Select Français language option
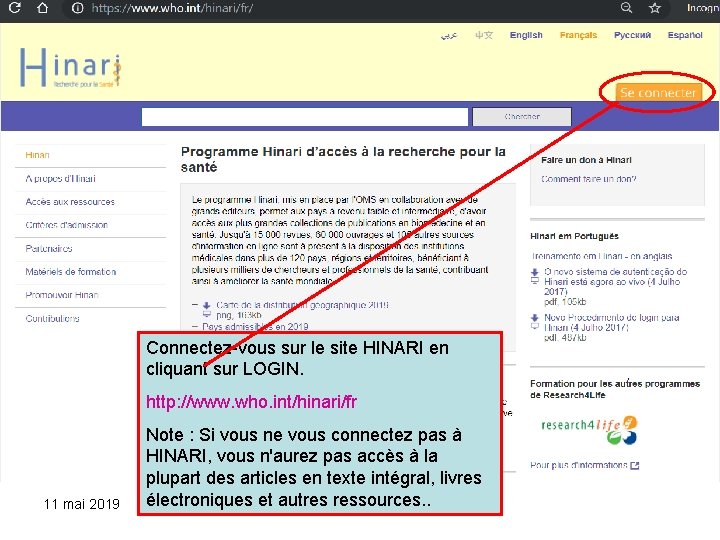The width and height of the screenshot is (720, 540). 578,35
